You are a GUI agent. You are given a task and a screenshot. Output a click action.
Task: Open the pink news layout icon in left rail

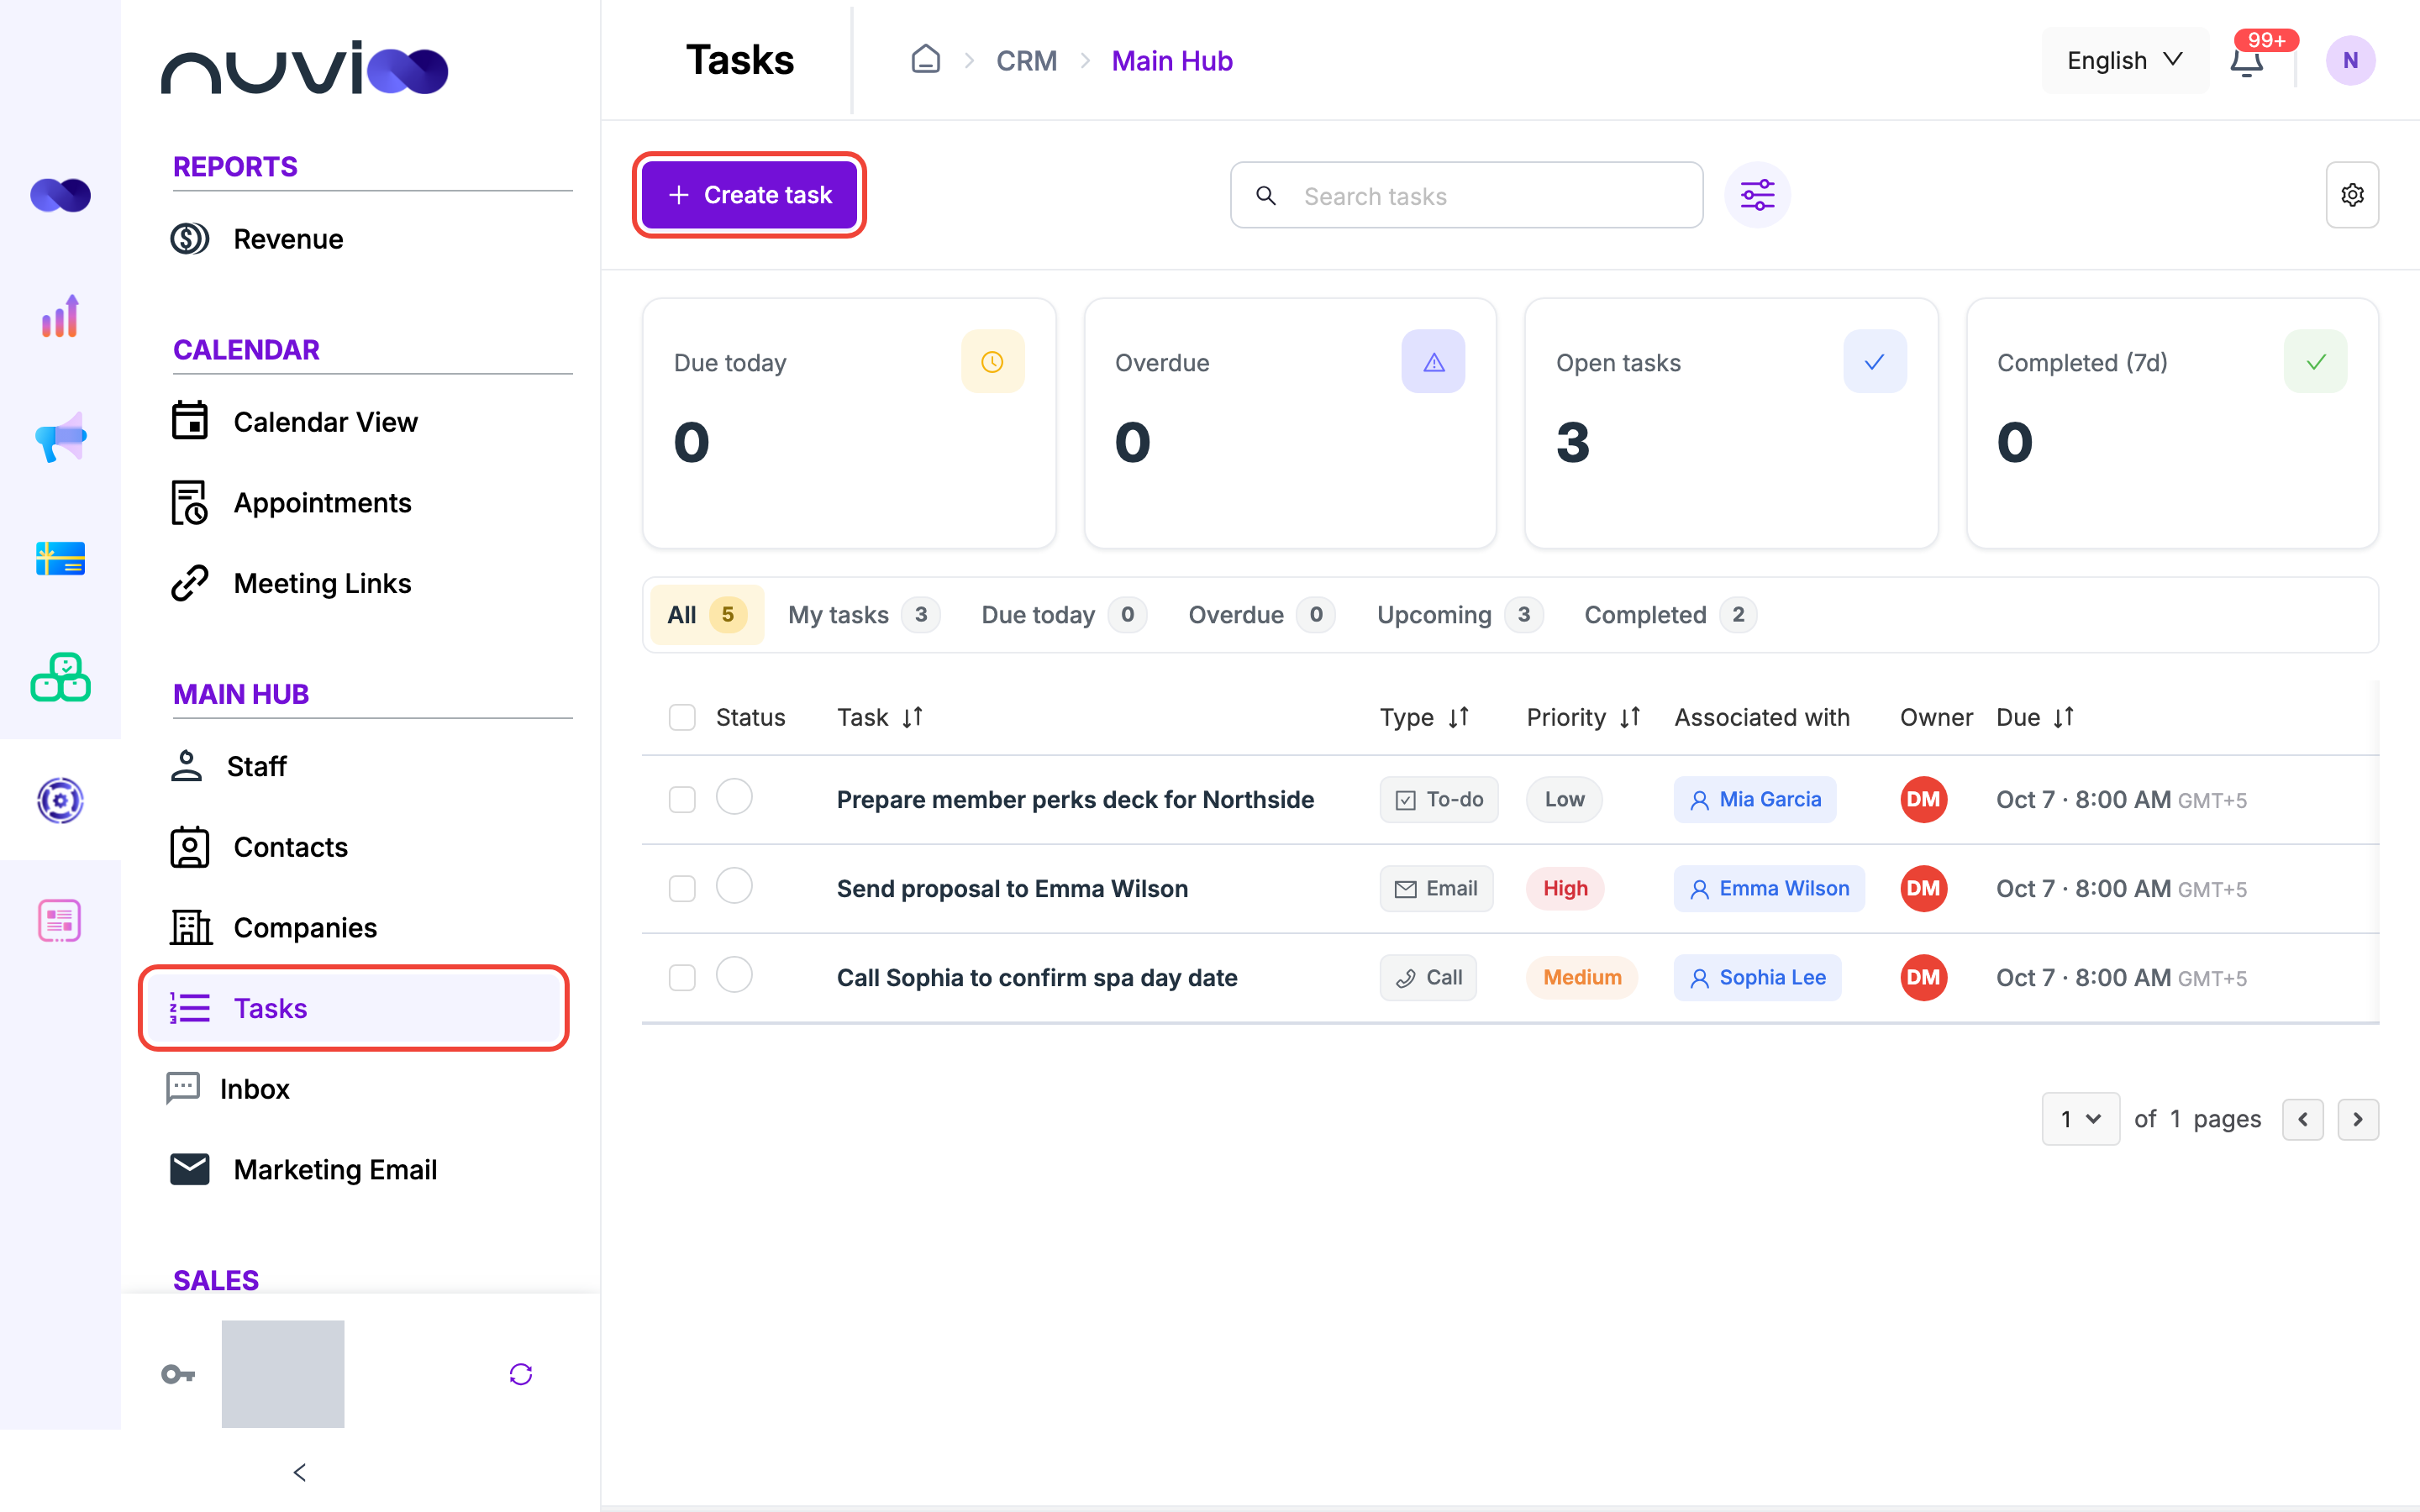60,920
